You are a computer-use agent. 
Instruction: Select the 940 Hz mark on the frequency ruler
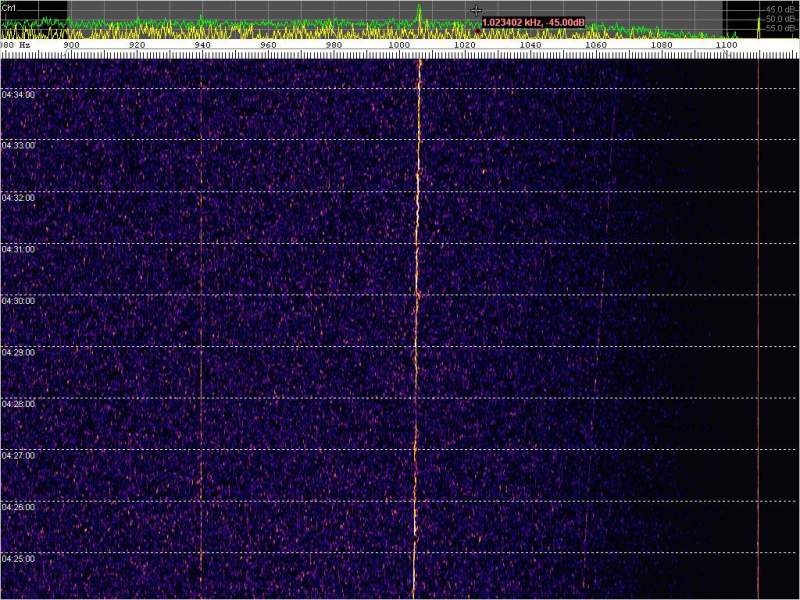coord(202,46)
